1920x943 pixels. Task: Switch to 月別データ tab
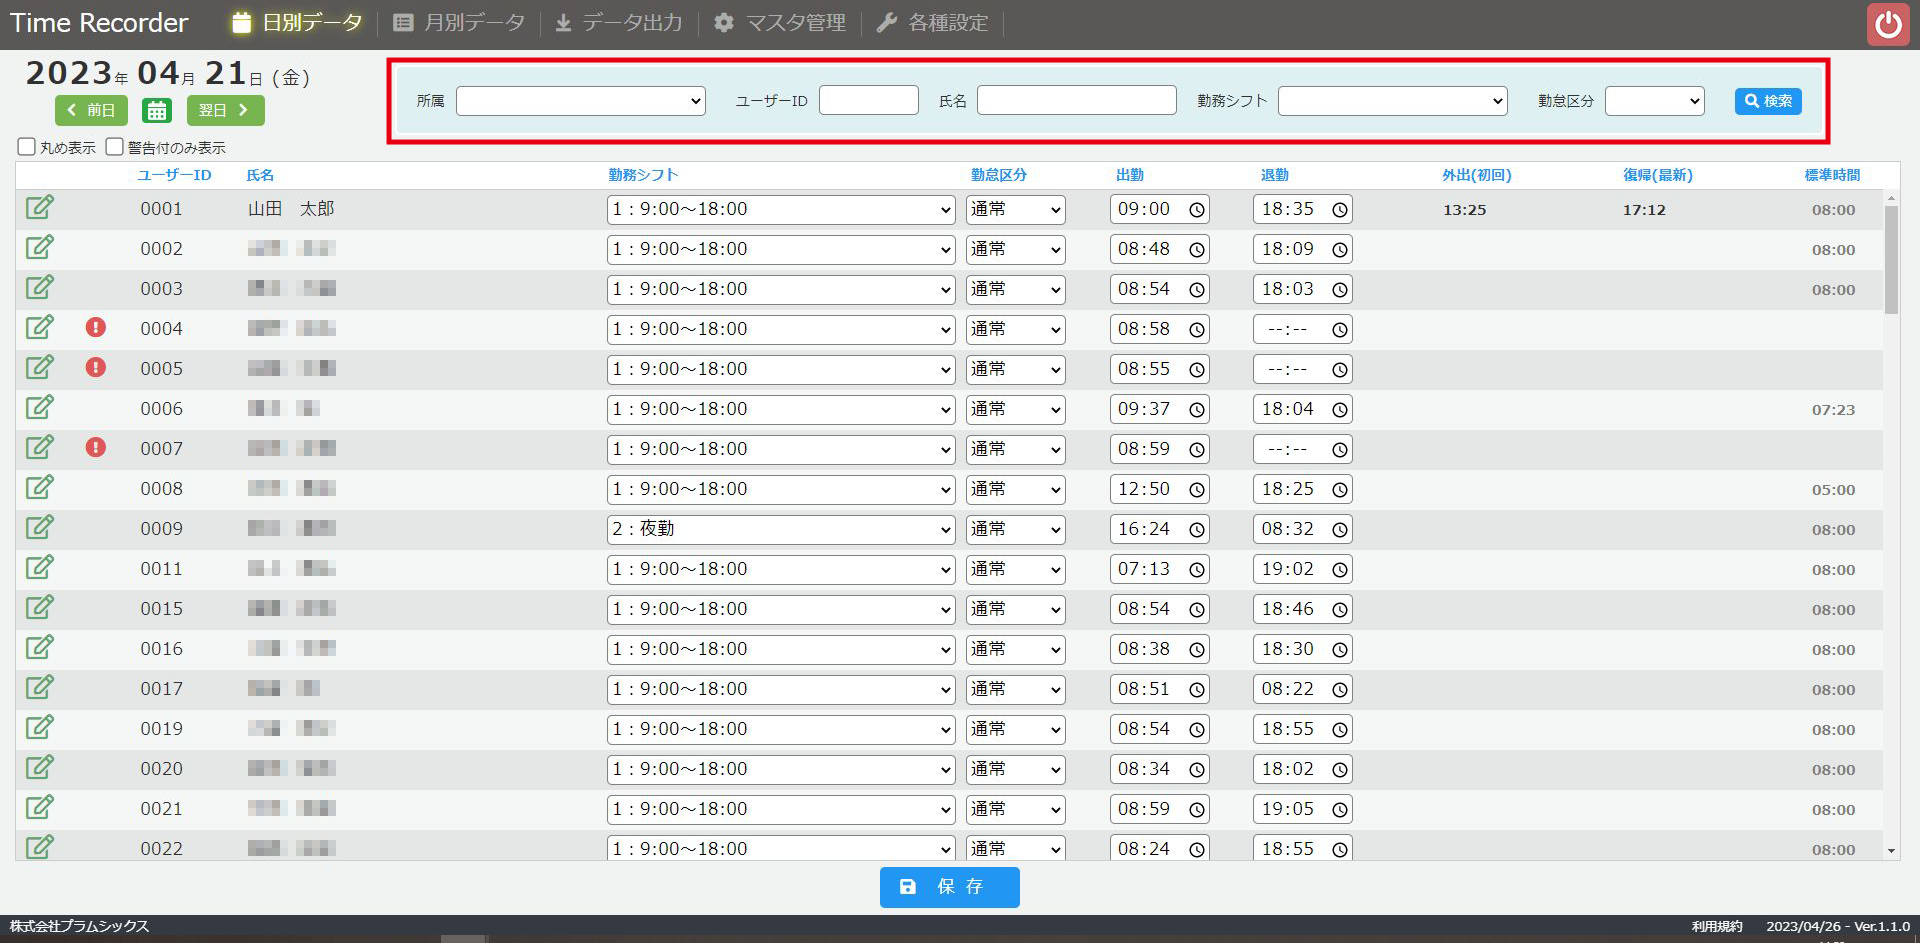click(459, 22)
